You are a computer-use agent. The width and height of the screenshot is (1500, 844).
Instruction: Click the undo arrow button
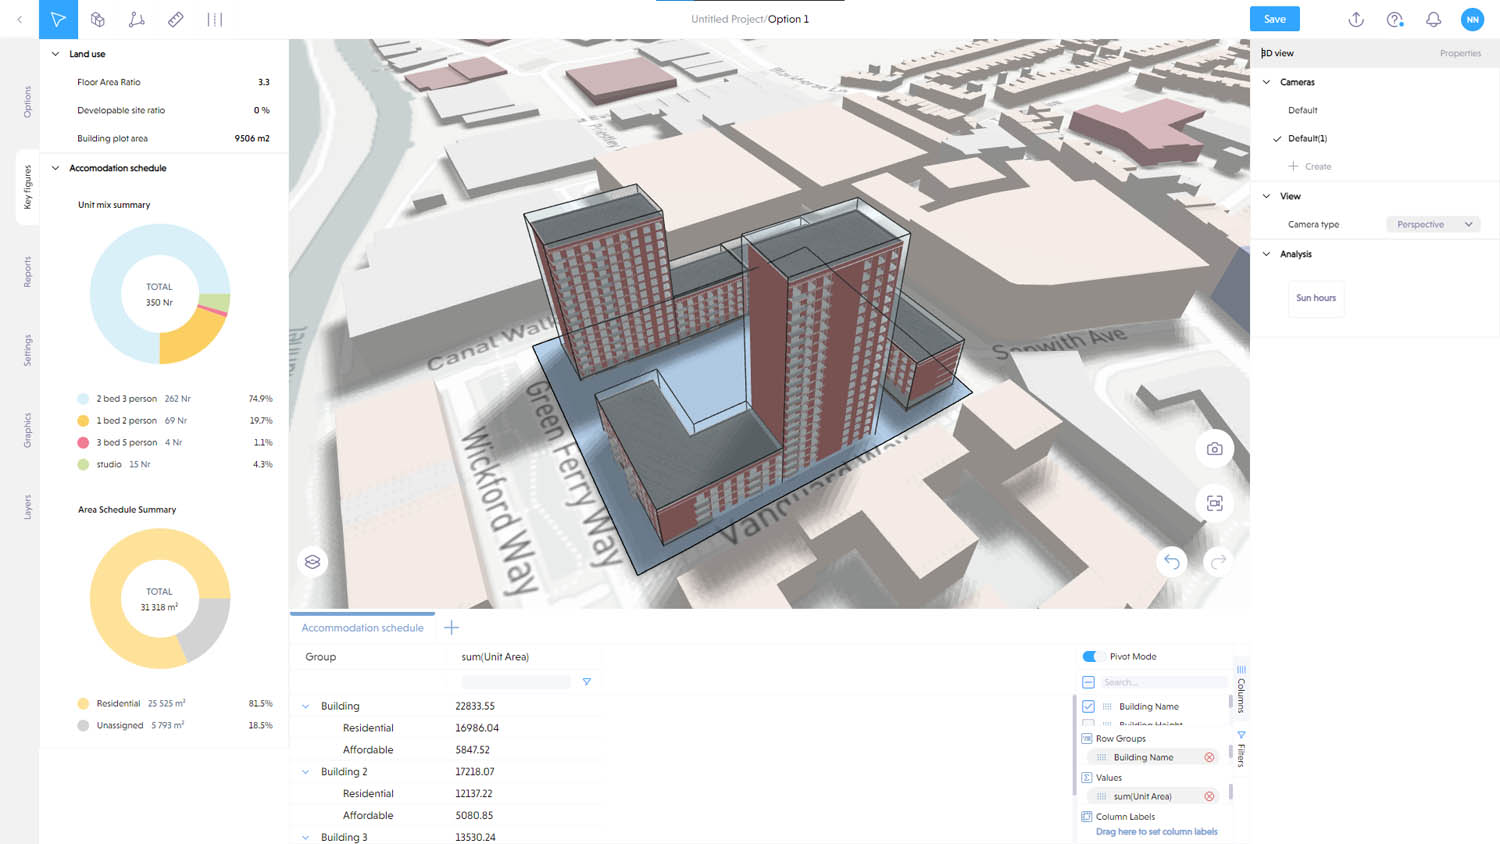(1172, 562)
